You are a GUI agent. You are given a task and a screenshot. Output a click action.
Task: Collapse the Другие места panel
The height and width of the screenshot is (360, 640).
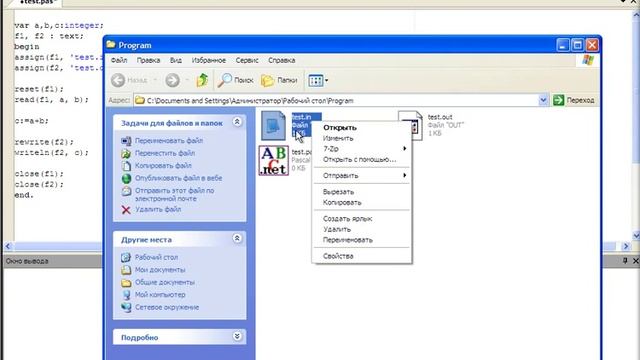pyautogui.click(x=237, y=238)
